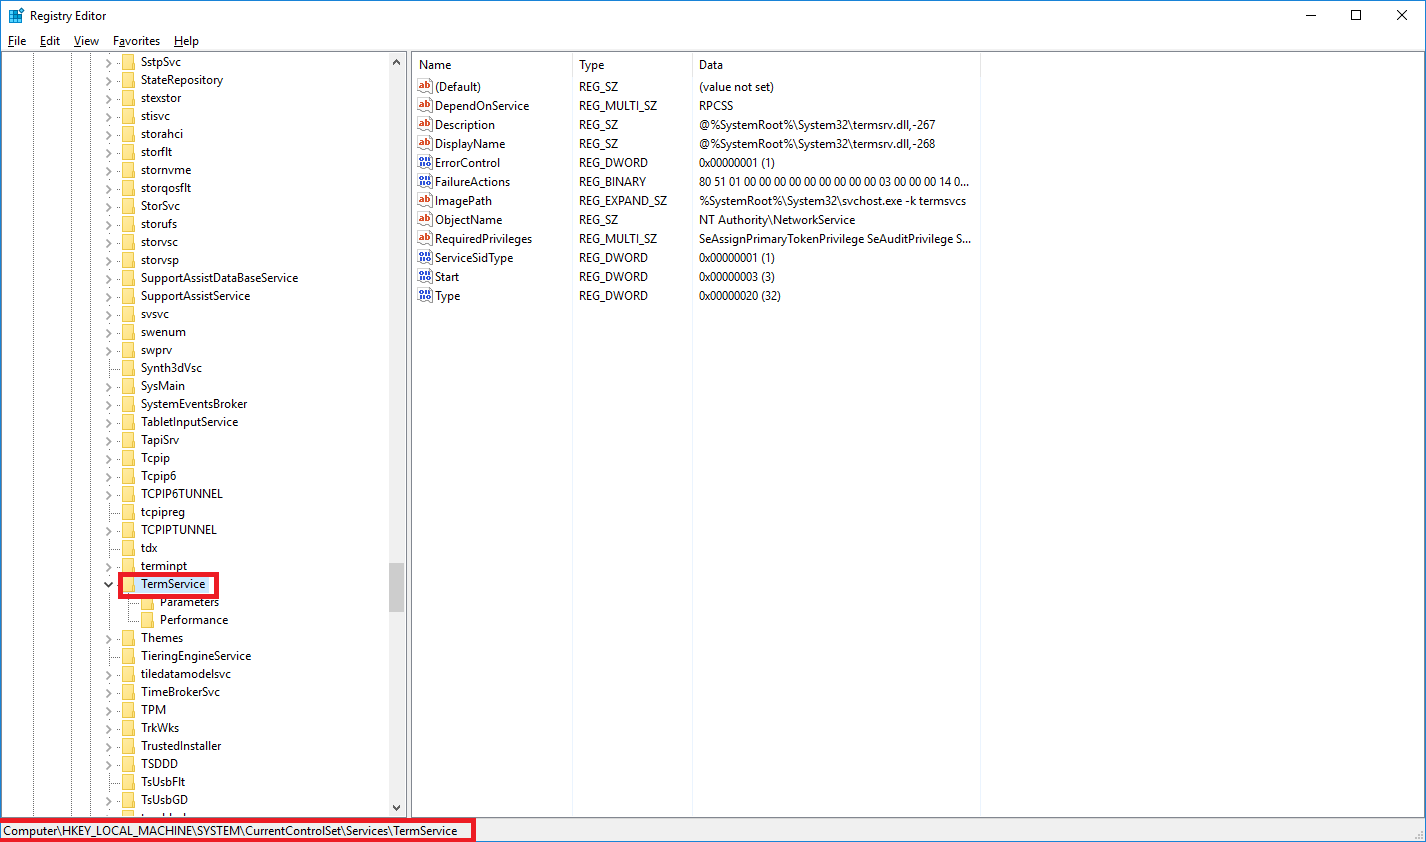Click the string icon beside DisplayName
This screenshot has height=842, width=1426.
[x=425, y=143]
